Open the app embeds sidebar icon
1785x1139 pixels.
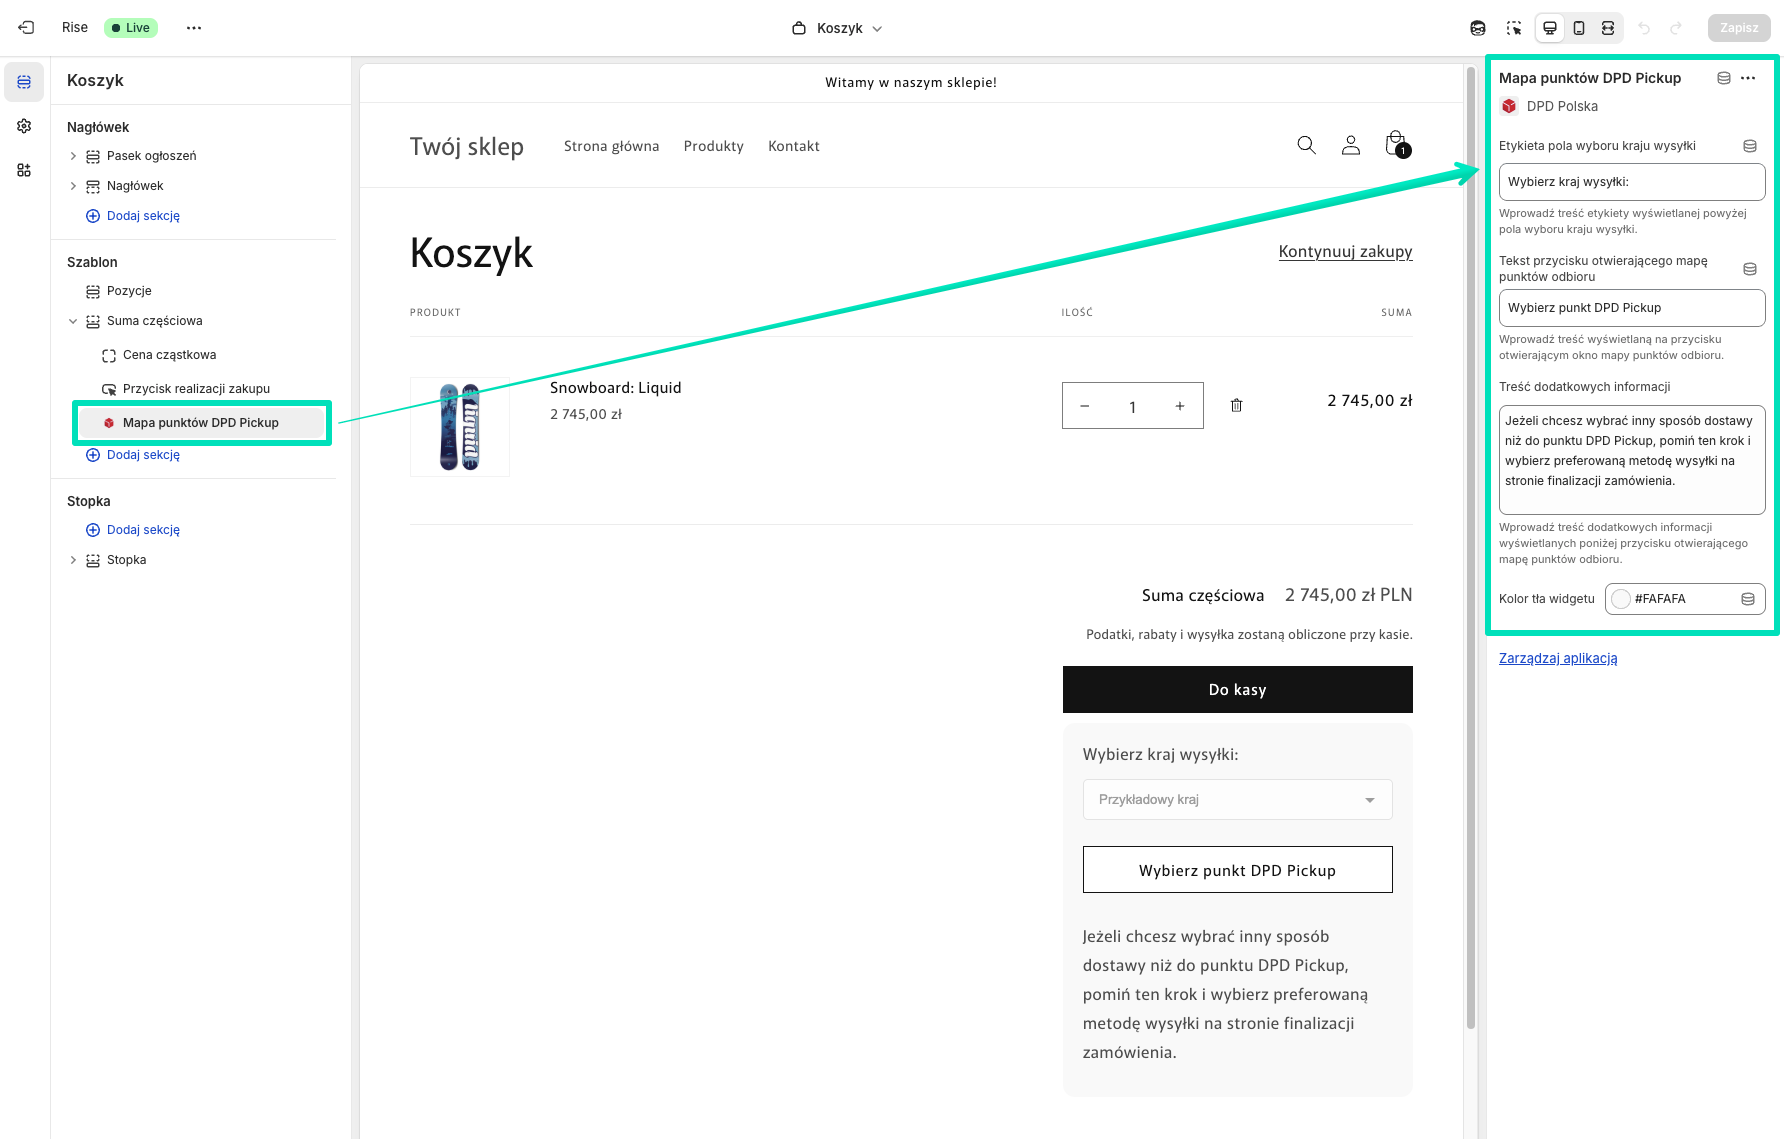tap(24, 170)
